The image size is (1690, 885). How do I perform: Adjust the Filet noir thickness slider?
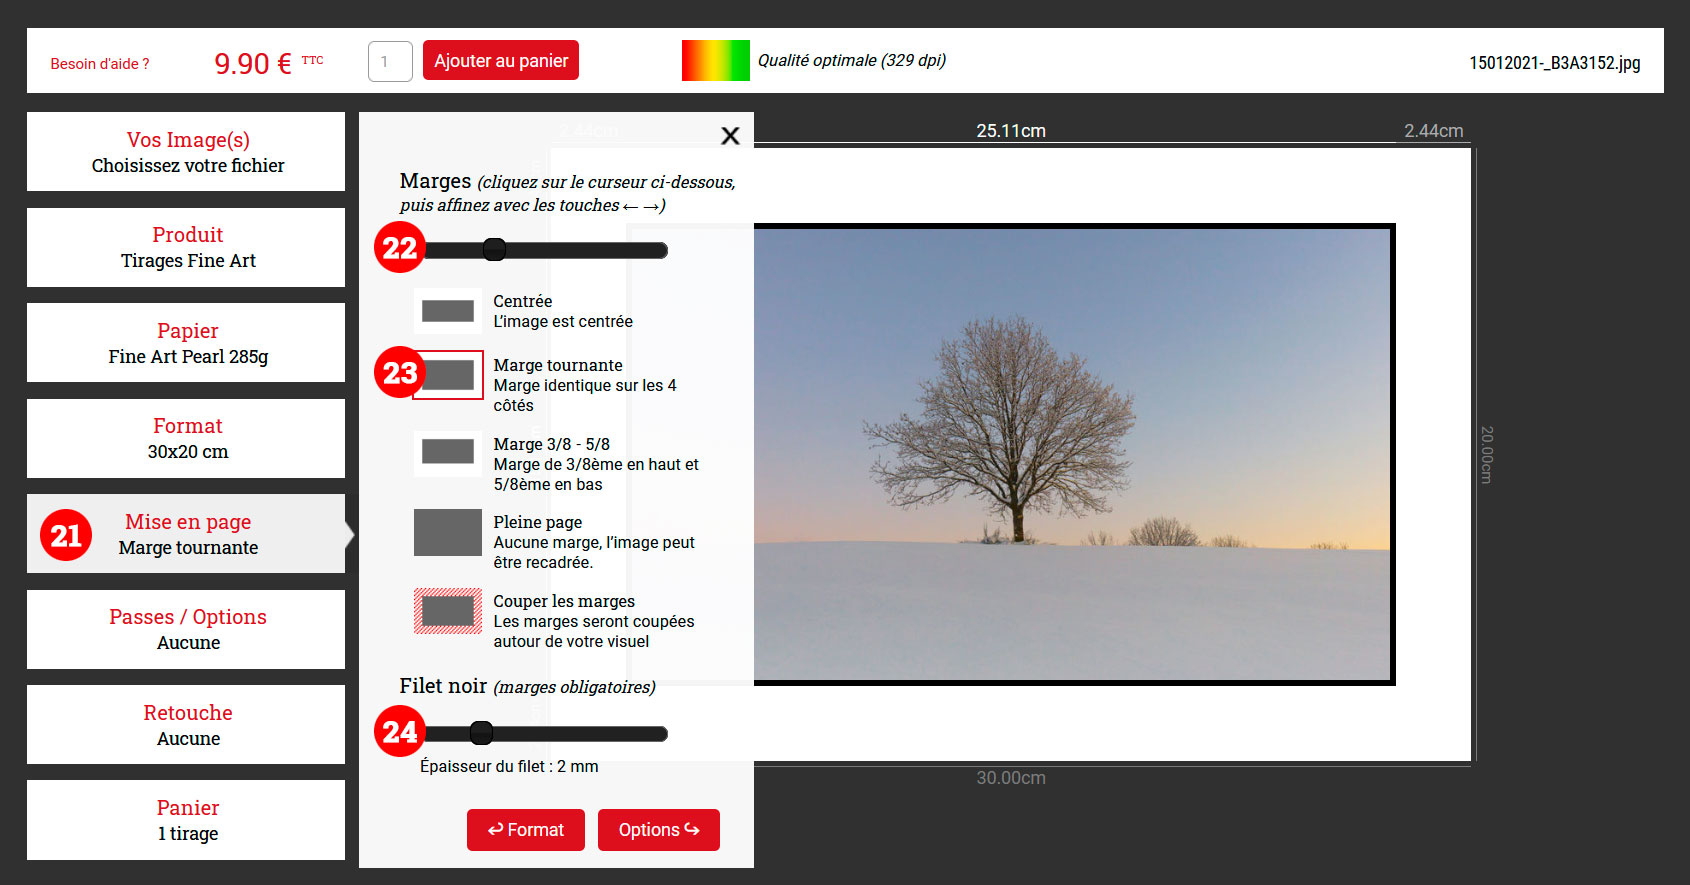[481, 733]
